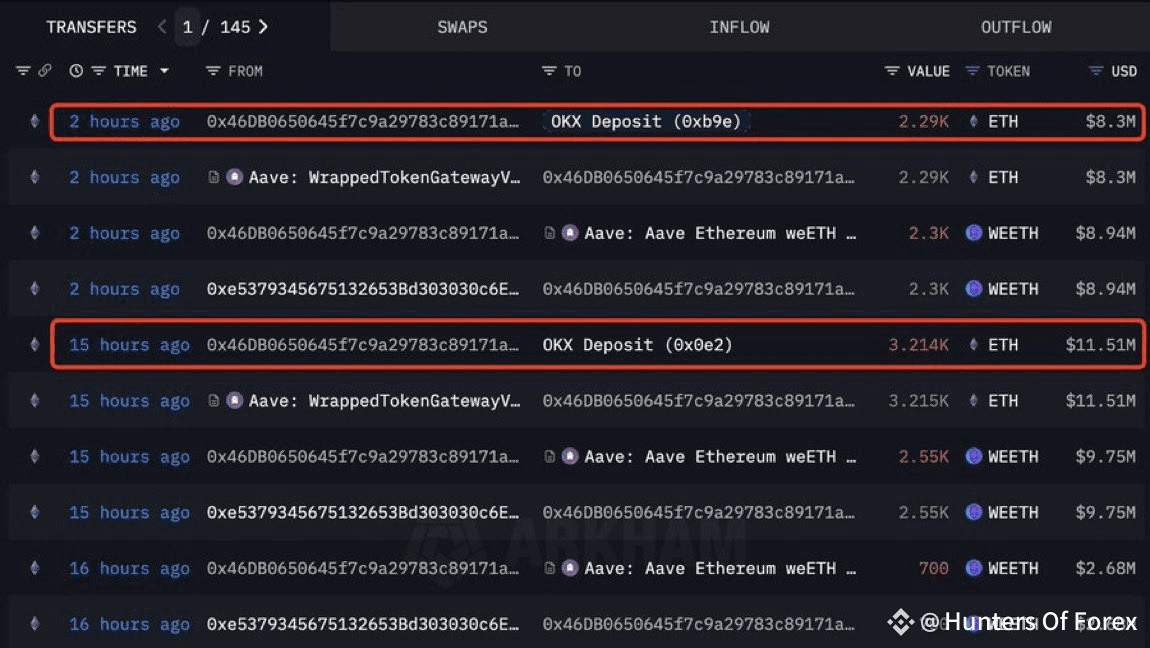The image size is (1150, 648).
Task: Filter the FROM column
Action: (213, 71)
